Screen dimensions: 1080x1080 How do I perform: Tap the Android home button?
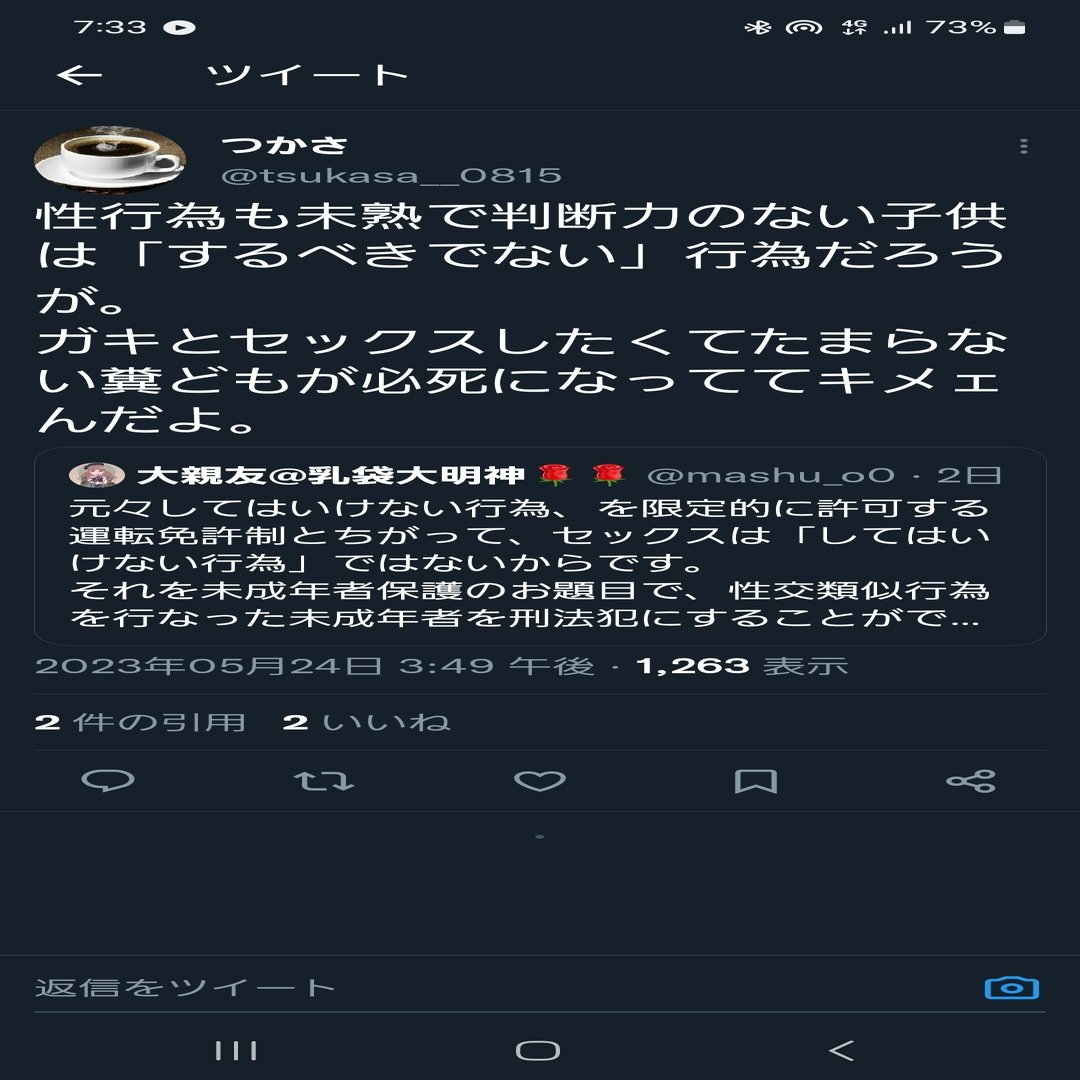(538, 1050)
